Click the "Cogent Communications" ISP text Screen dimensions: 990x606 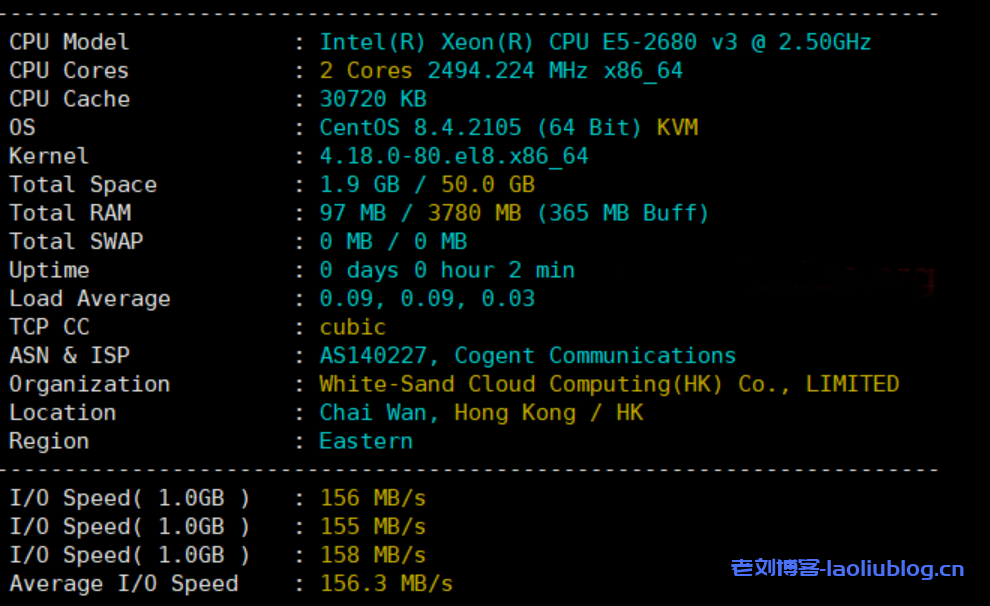(595, 356)
